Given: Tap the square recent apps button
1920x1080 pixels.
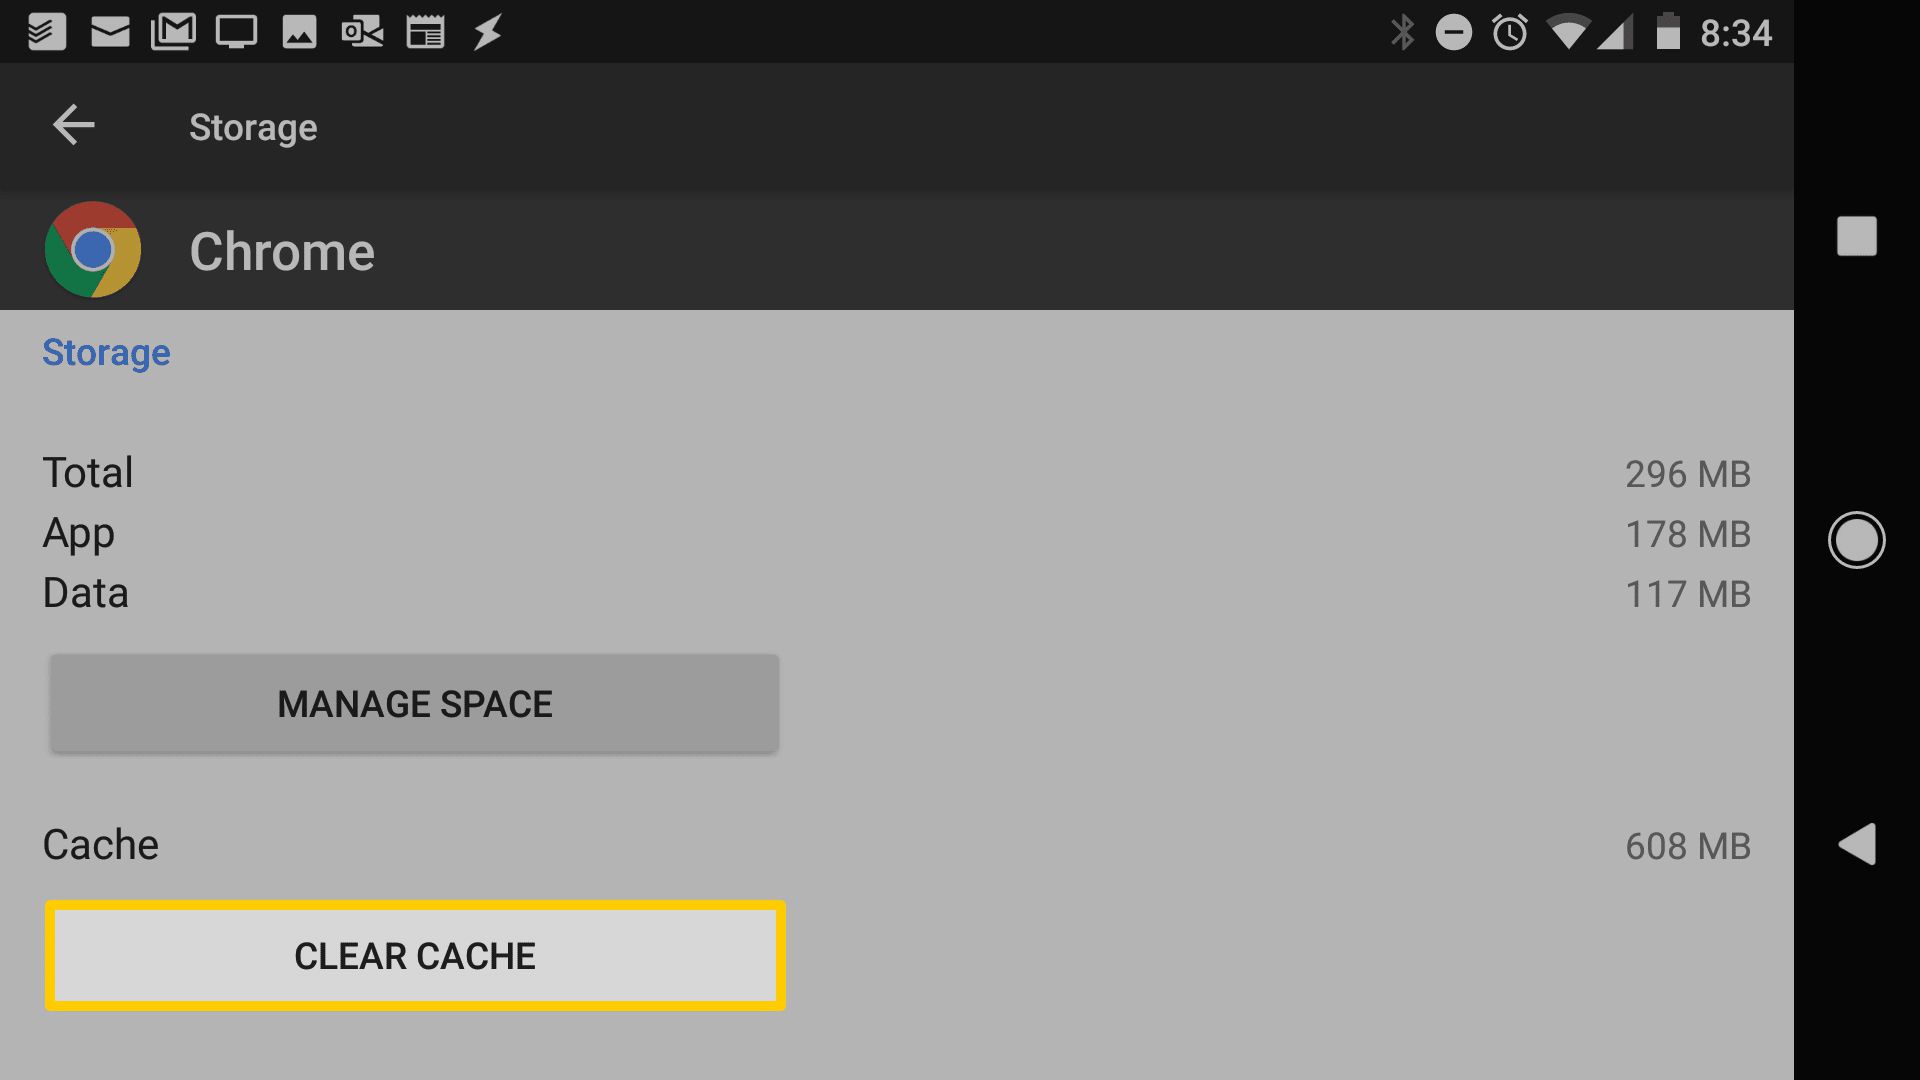Looking at the screenshot, I should point(1855,236).
